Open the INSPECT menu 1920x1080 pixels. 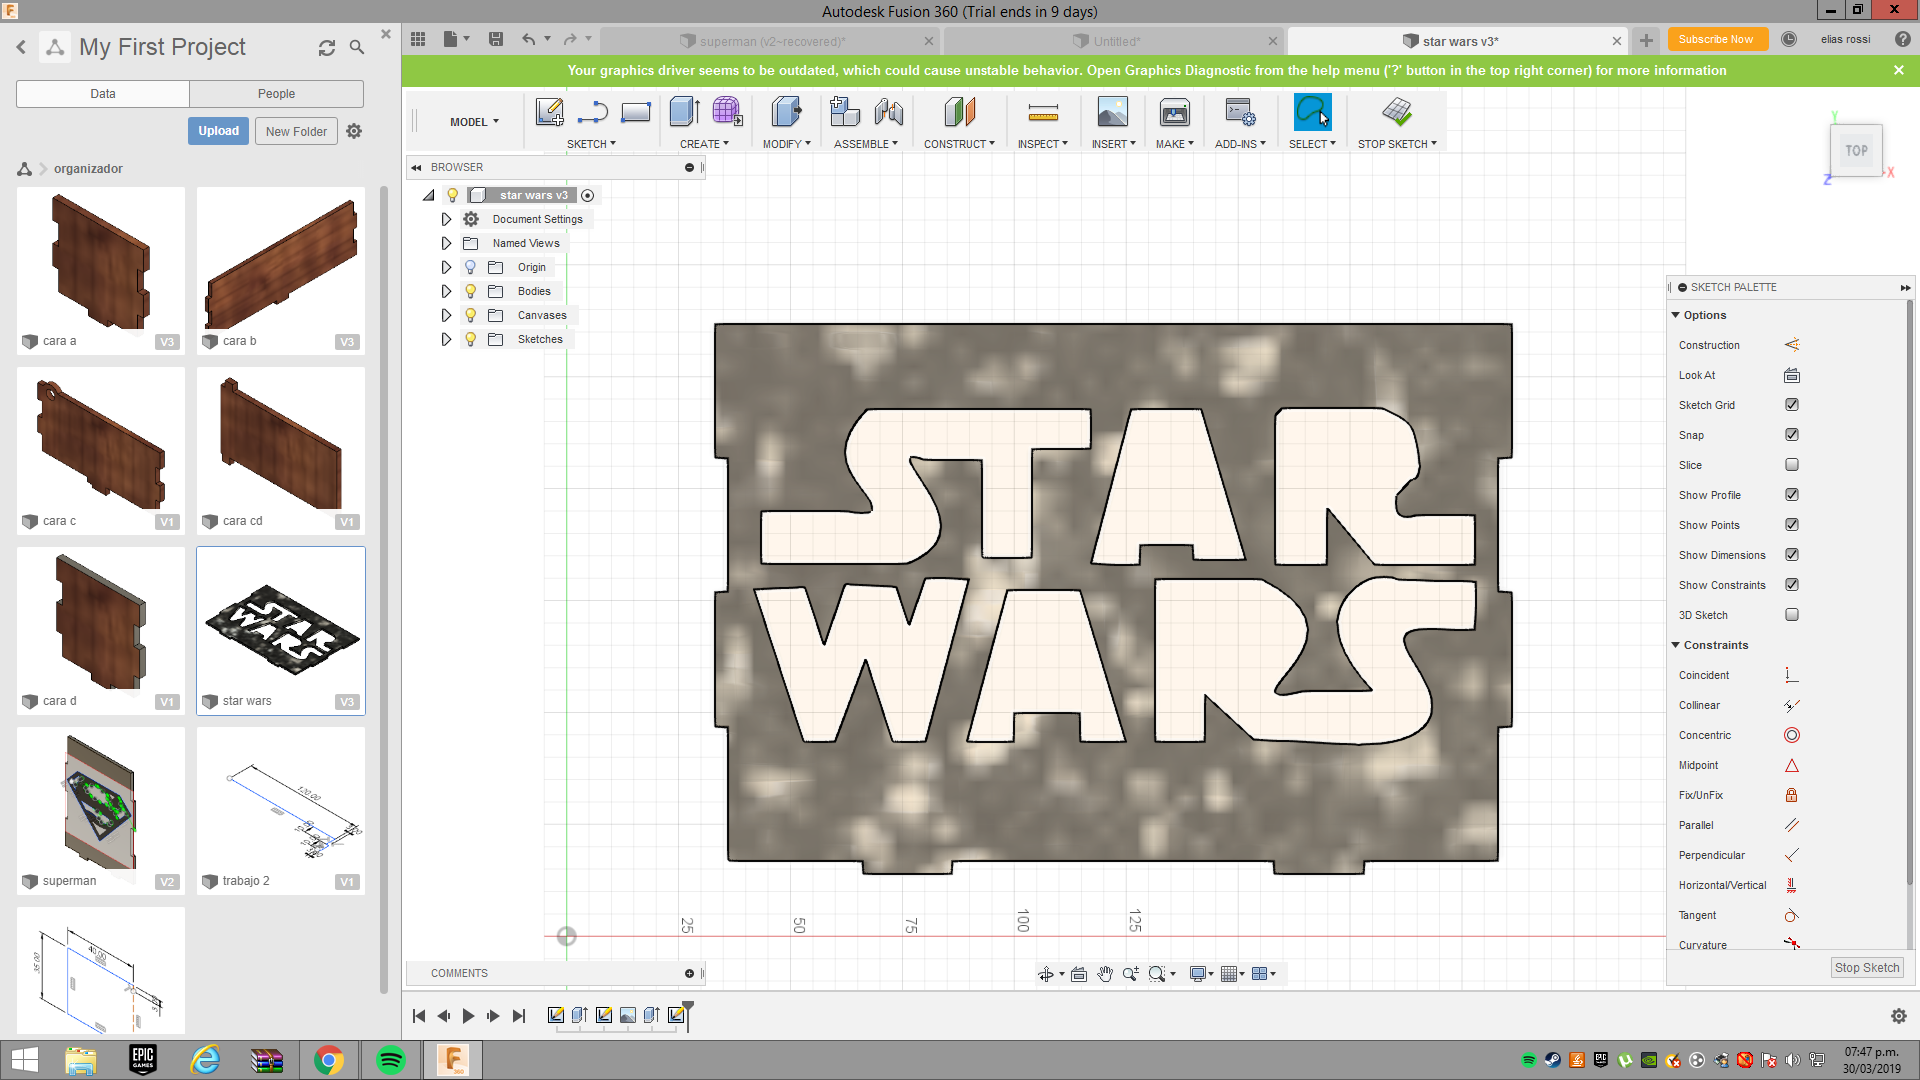(1042, 144)
